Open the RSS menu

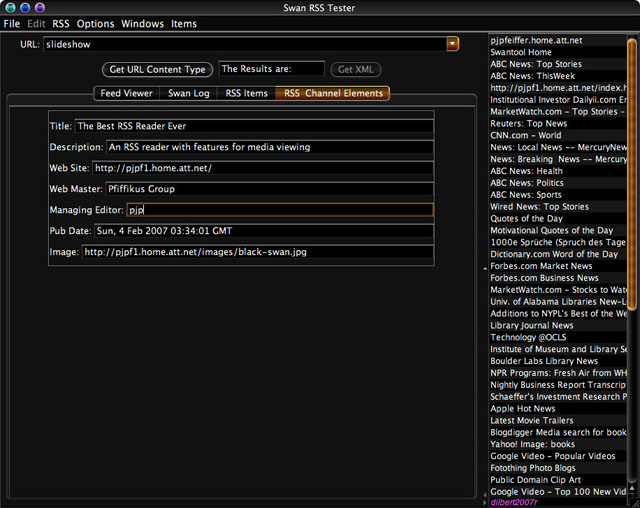[61, 23]
